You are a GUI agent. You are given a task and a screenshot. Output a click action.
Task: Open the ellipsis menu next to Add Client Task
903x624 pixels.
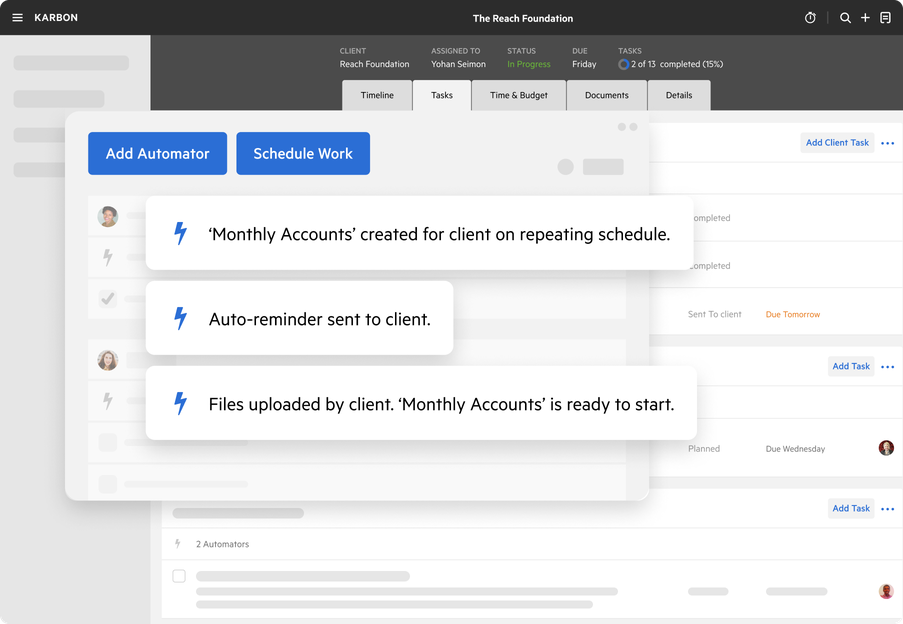(x=887, y=142)
